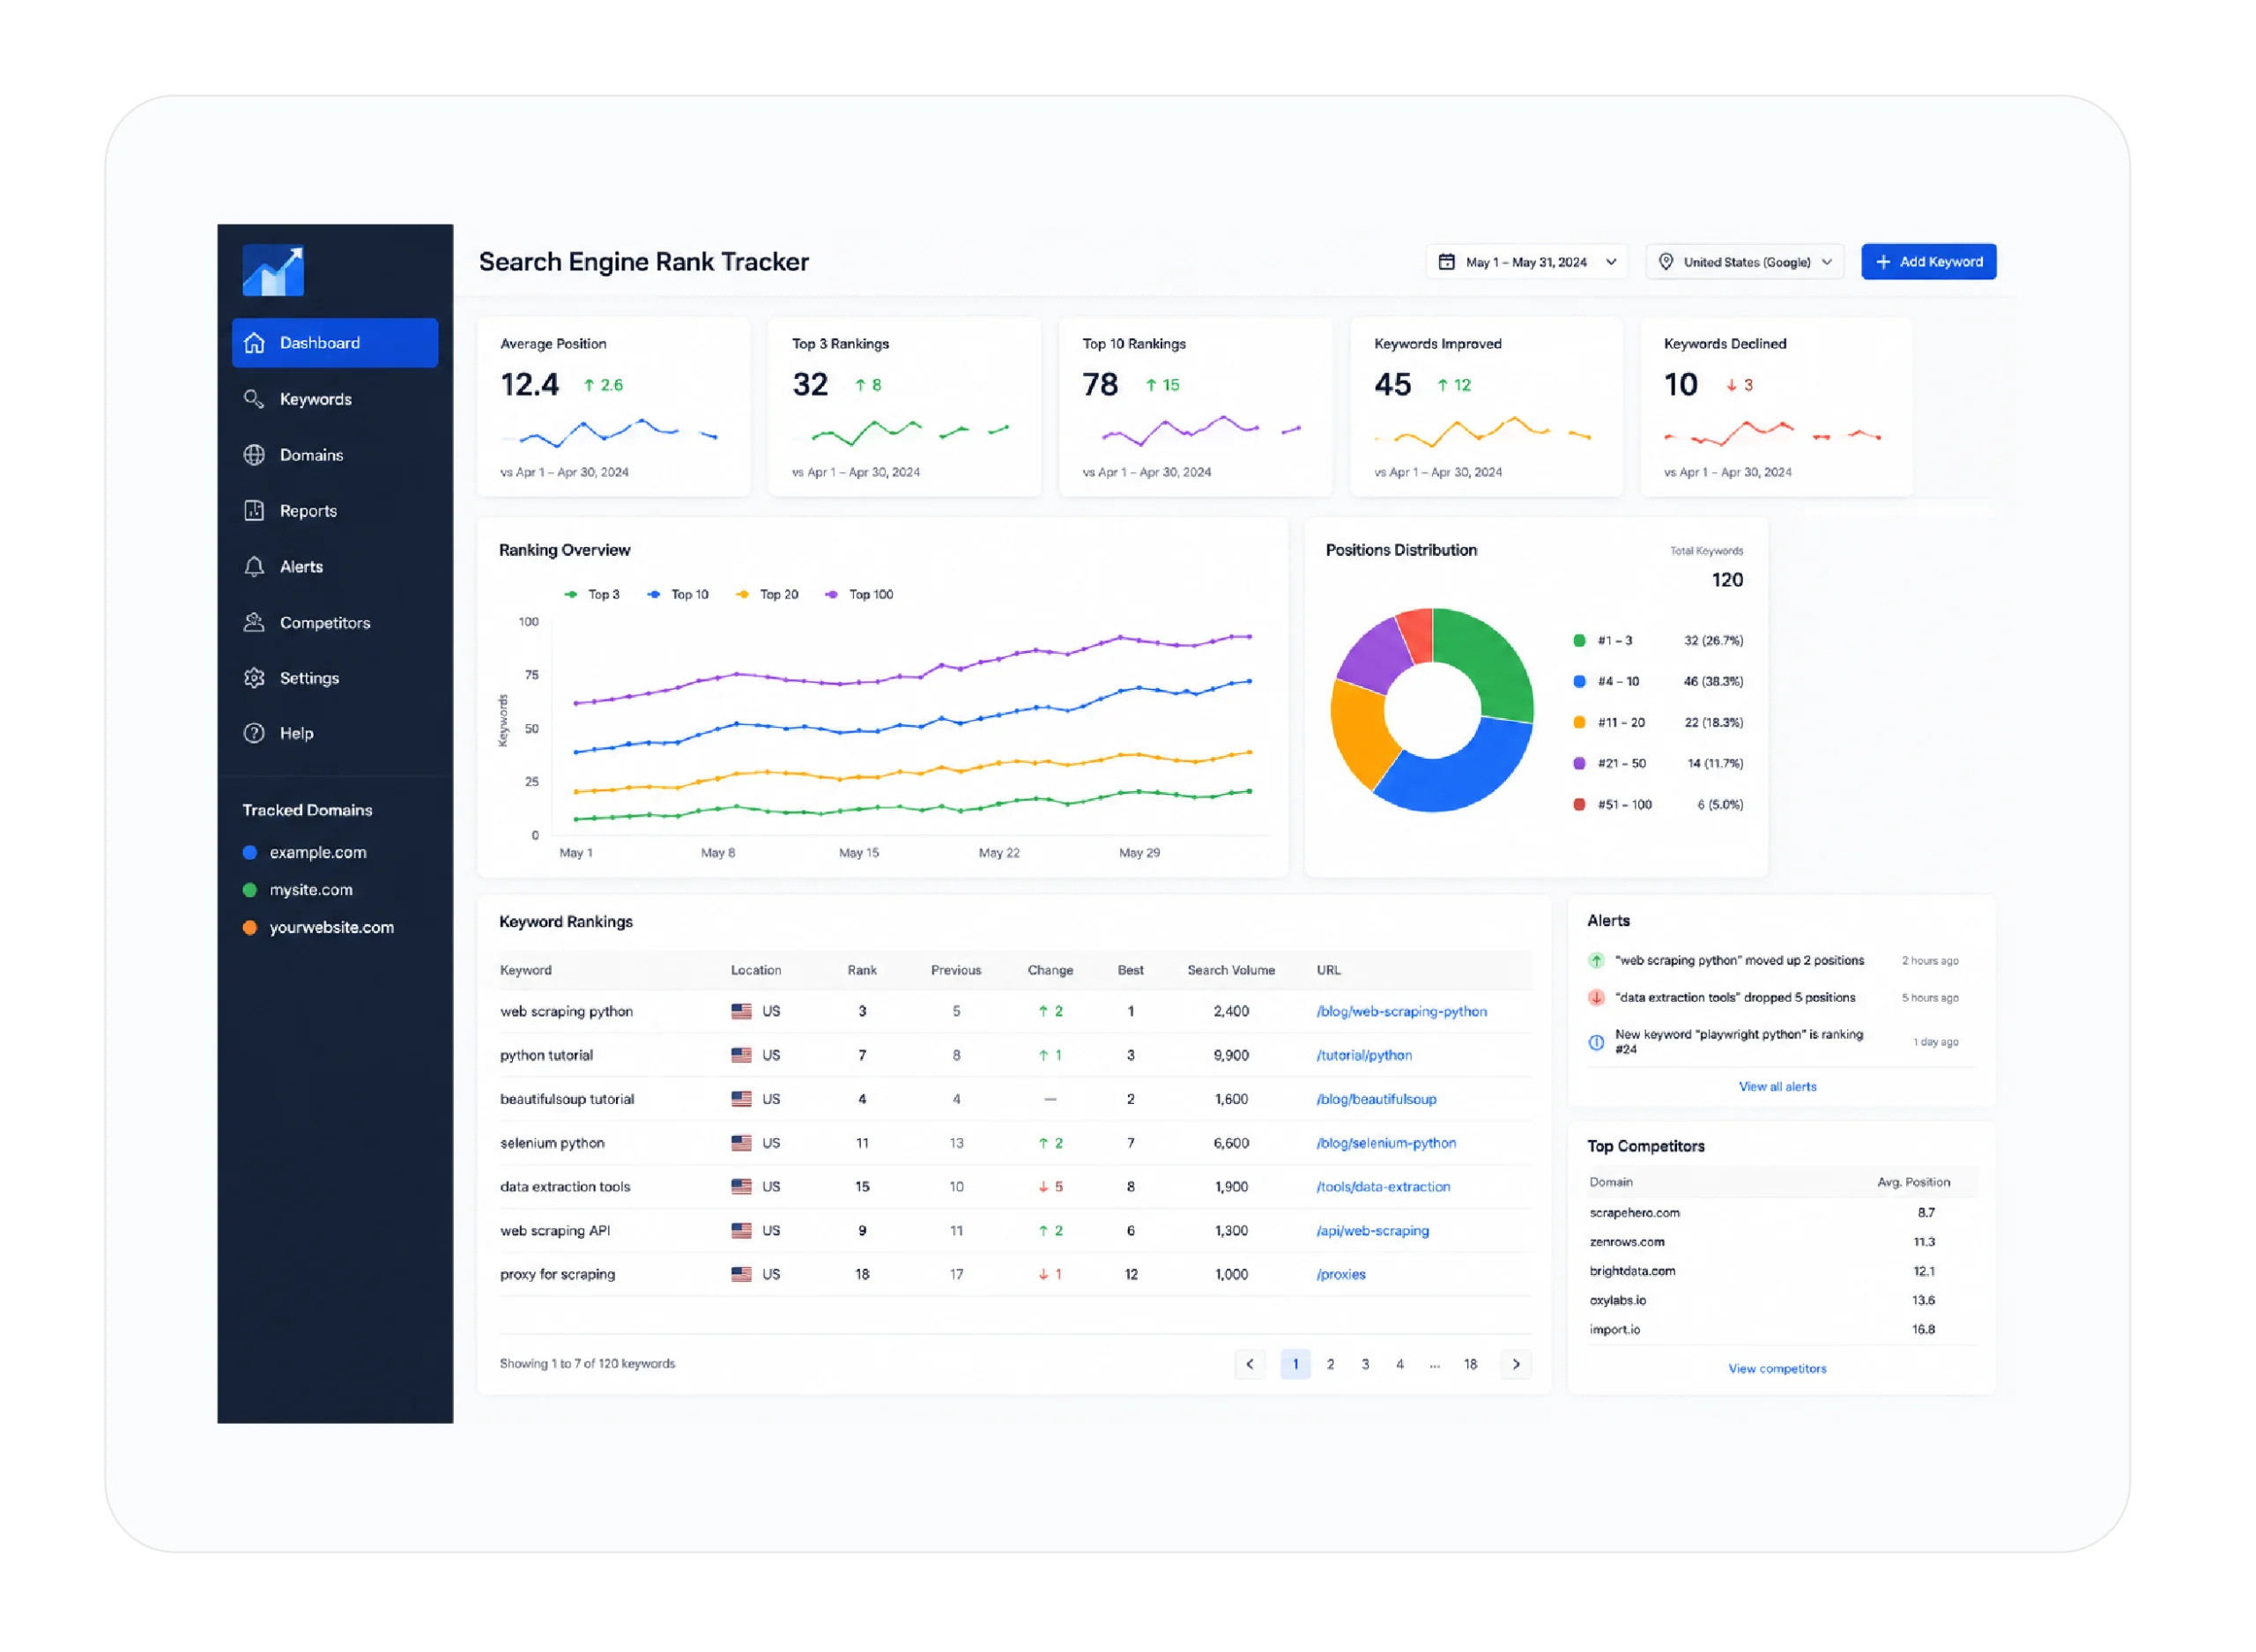2256x1652 pixels.
Task: Open the Keywords menu item
Action: point(335,399)
